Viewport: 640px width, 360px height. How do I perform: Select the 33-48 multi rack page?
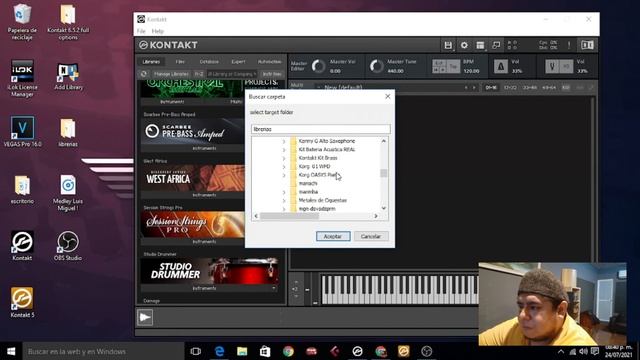click(530, 88)
